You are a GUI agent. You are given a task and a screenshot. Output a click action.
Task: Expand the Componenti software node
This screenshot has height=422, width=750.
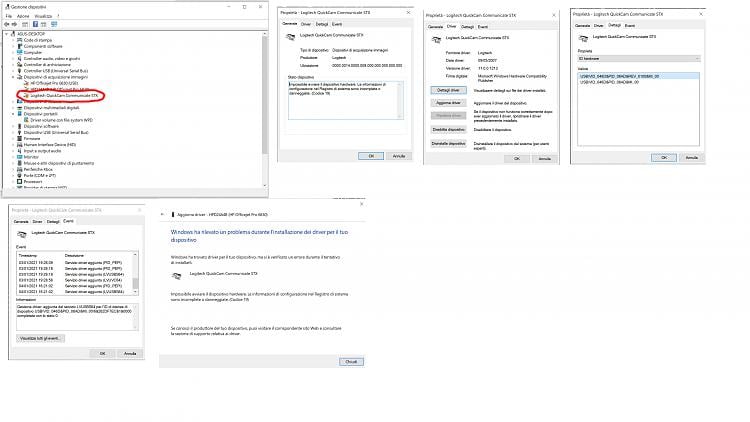(x=13, y=46)
